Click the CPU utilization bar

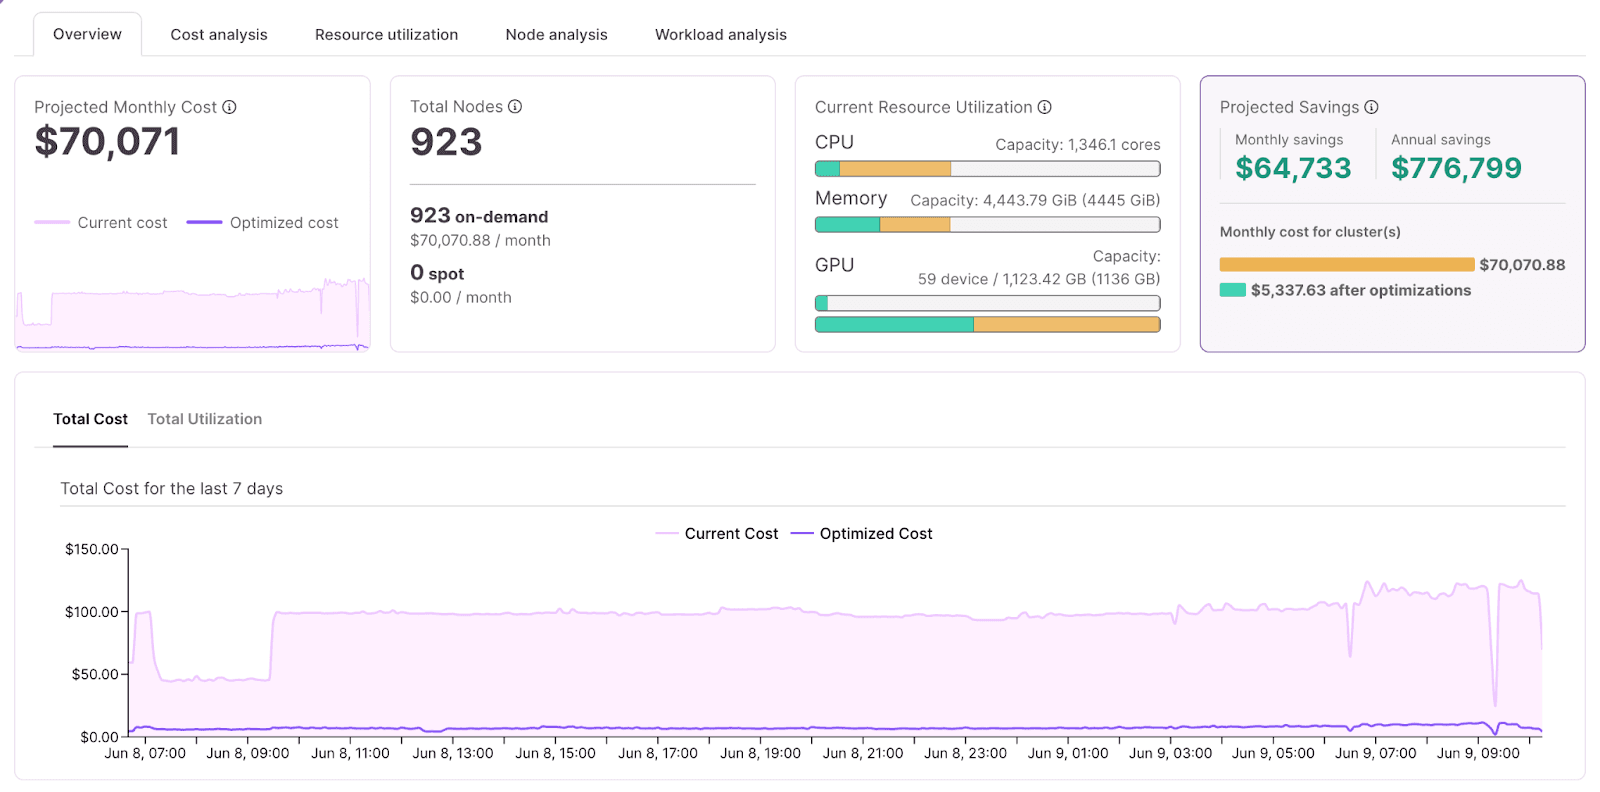coord(987,169)
